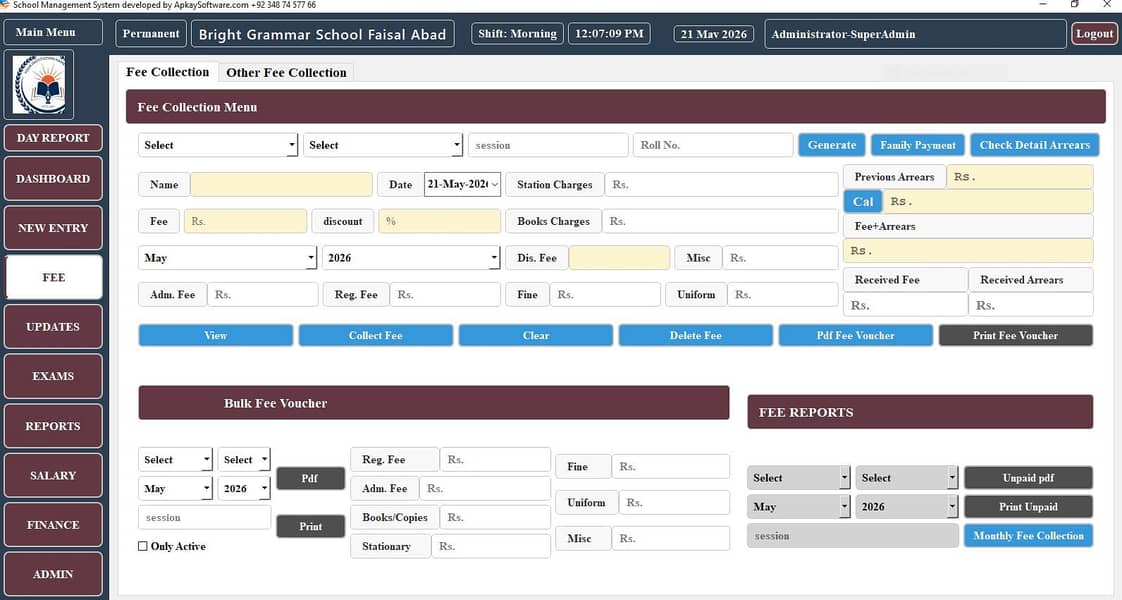Image resolution: width=1122 pixels, height=600 pixels.
Task: Click Check Detail Arrears button
Action: tap(1035, 145)
